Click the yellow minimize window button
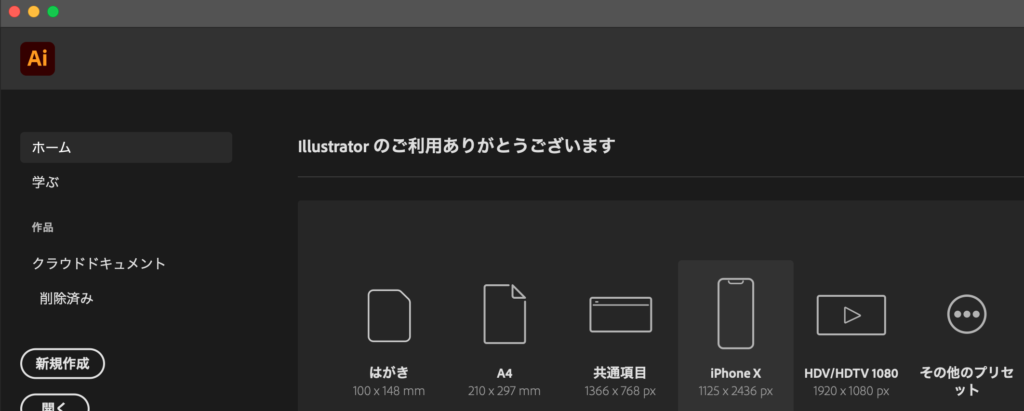The image size is (1024, 411). point(33,12)
